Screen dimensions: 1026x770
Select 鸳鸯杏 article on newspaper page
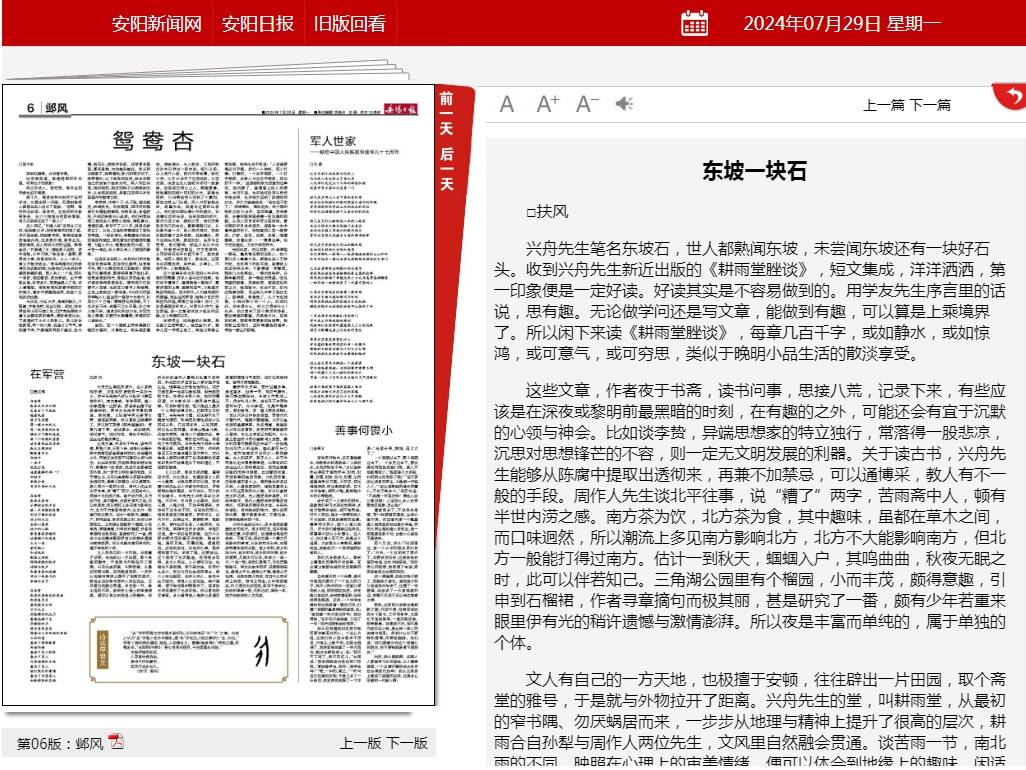tap(153, 140)
